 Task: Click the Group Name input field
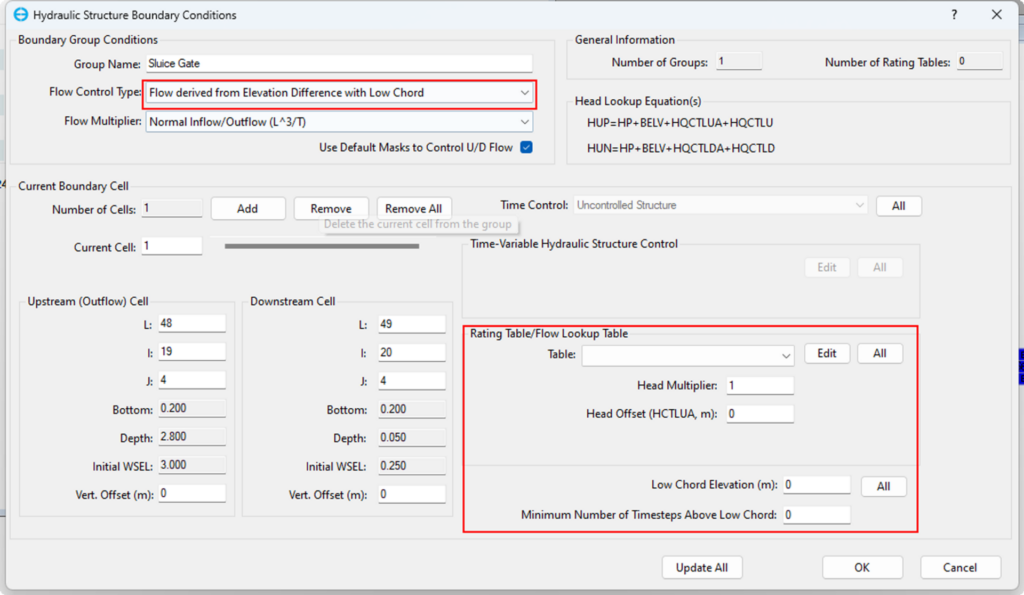pyautogui.click(x=339, y=63)
